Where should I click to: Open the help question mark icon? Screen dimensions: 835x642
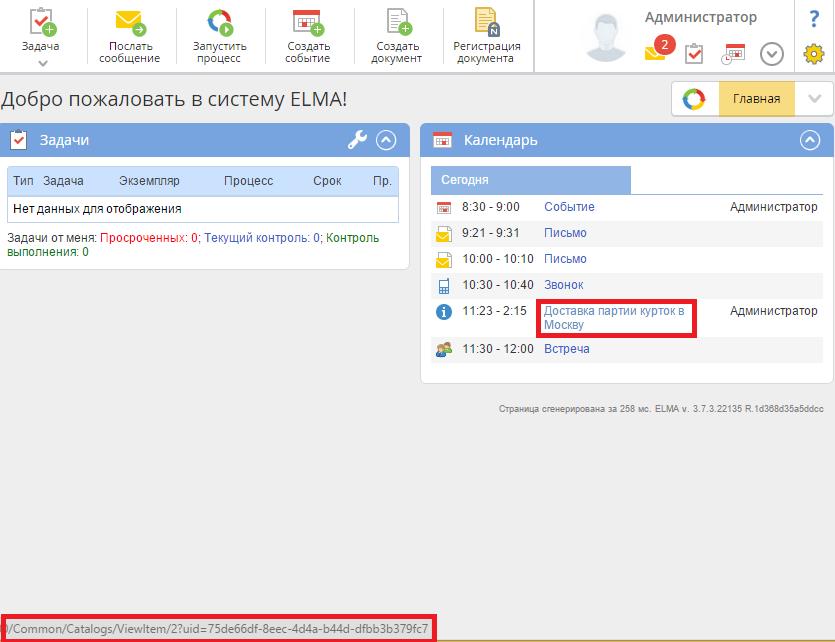click(x=814, y=19)
